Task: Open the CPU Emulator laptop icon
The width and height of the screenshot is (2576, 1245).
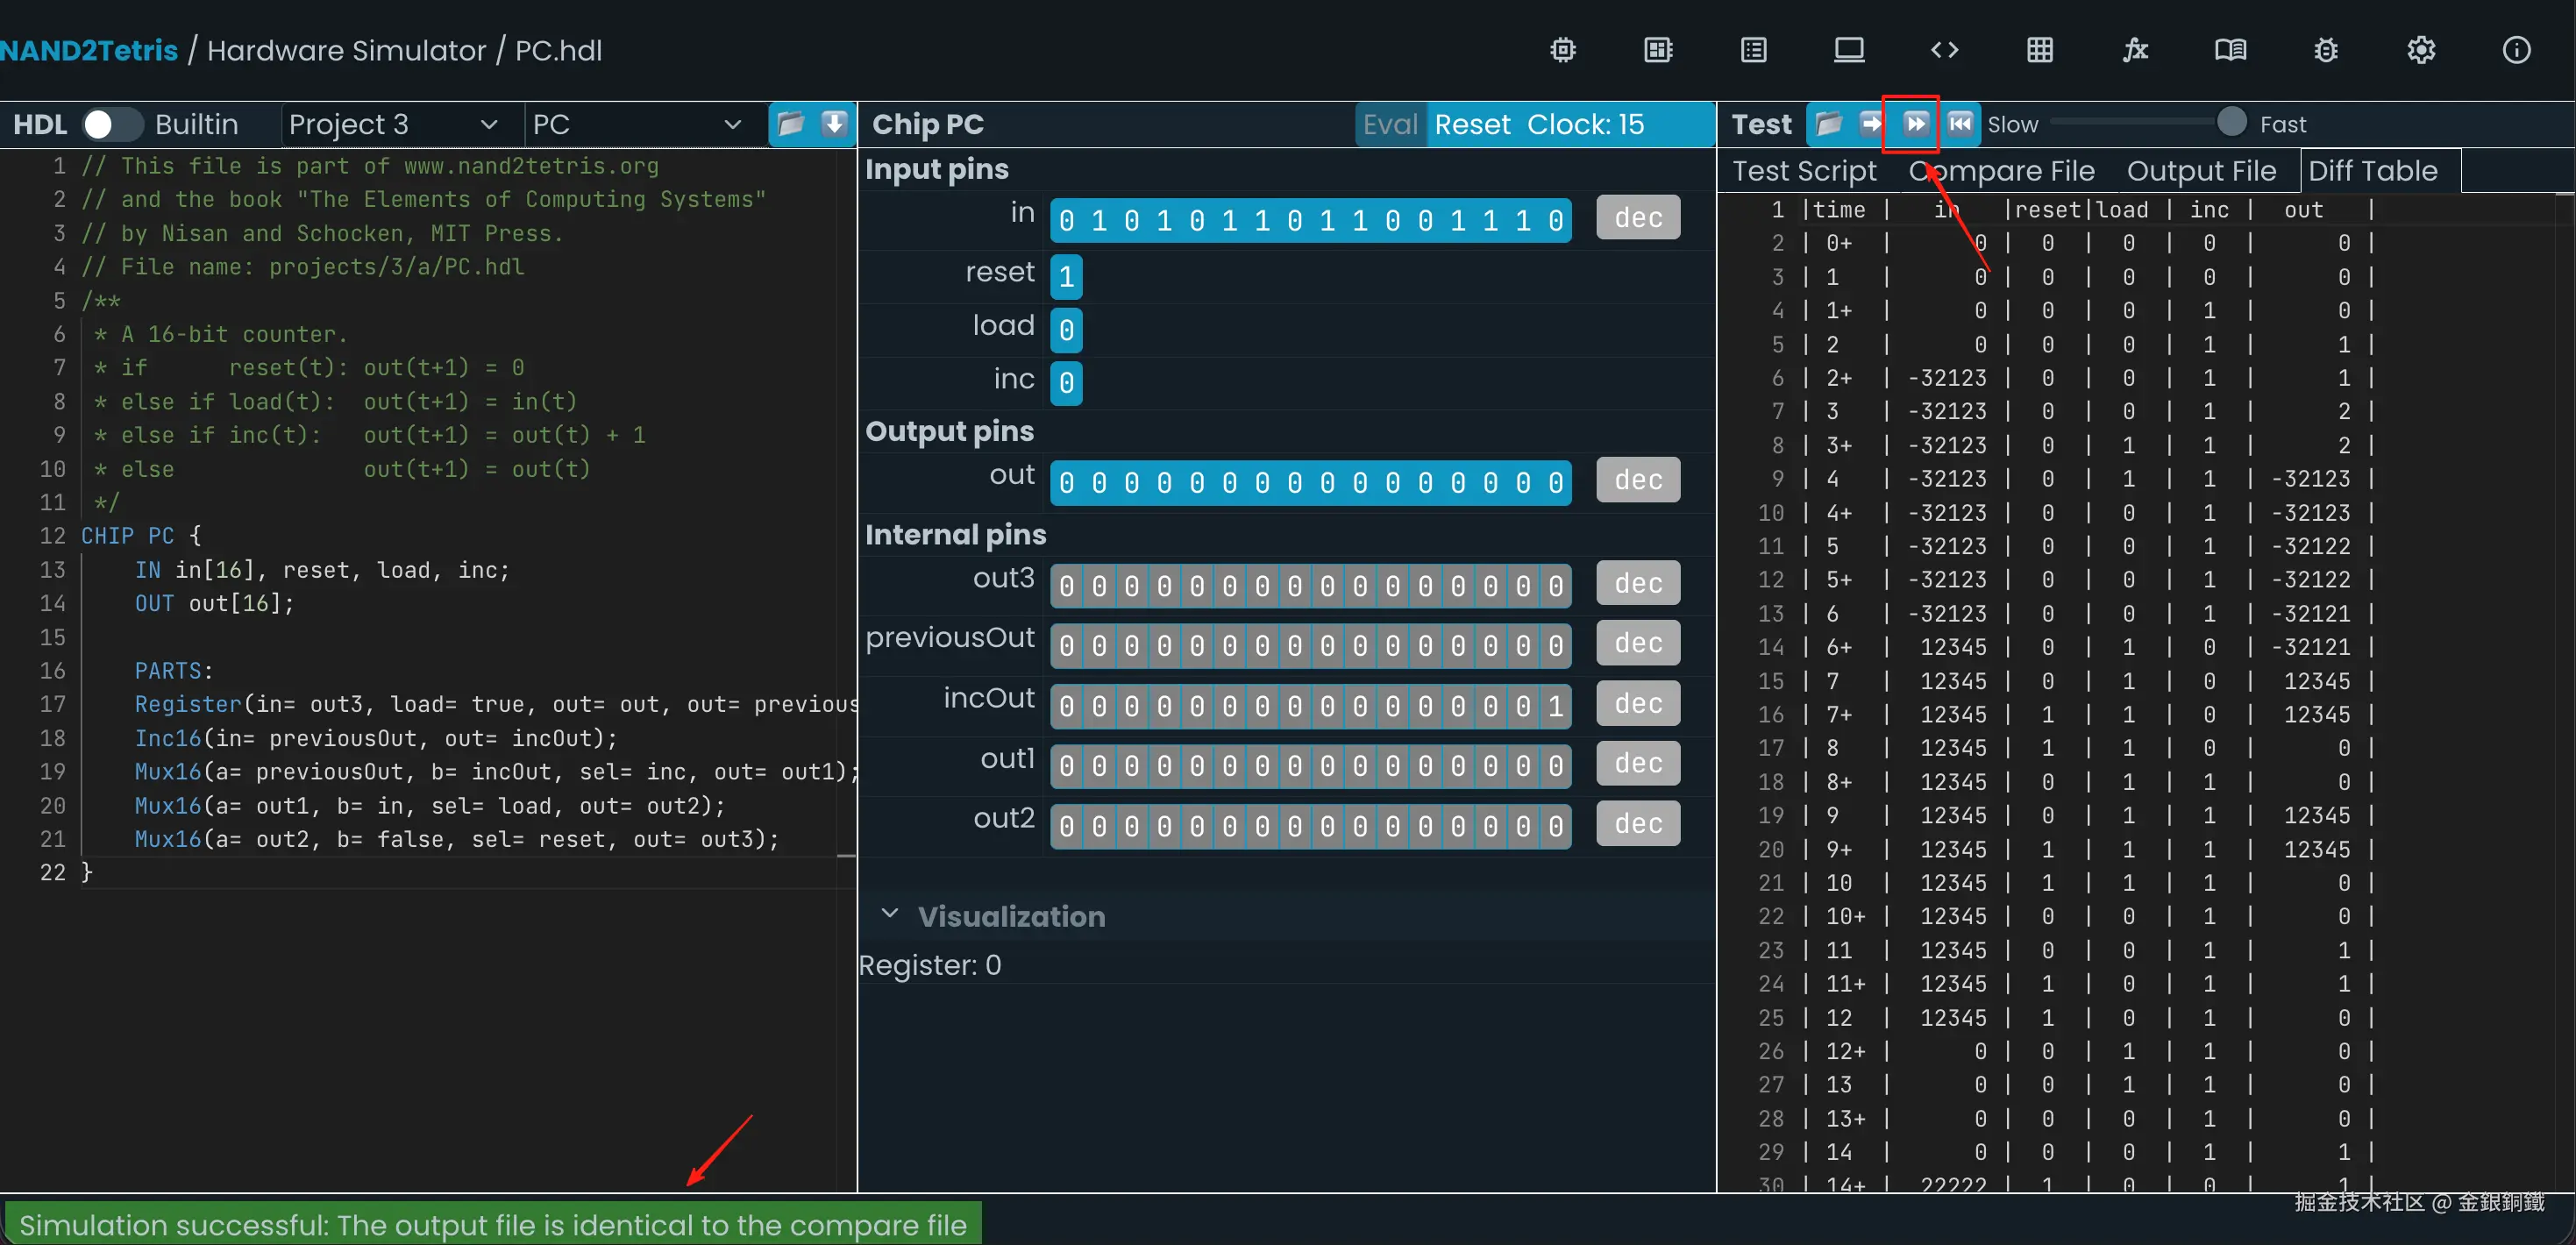Action: (x=1848, y=50)
